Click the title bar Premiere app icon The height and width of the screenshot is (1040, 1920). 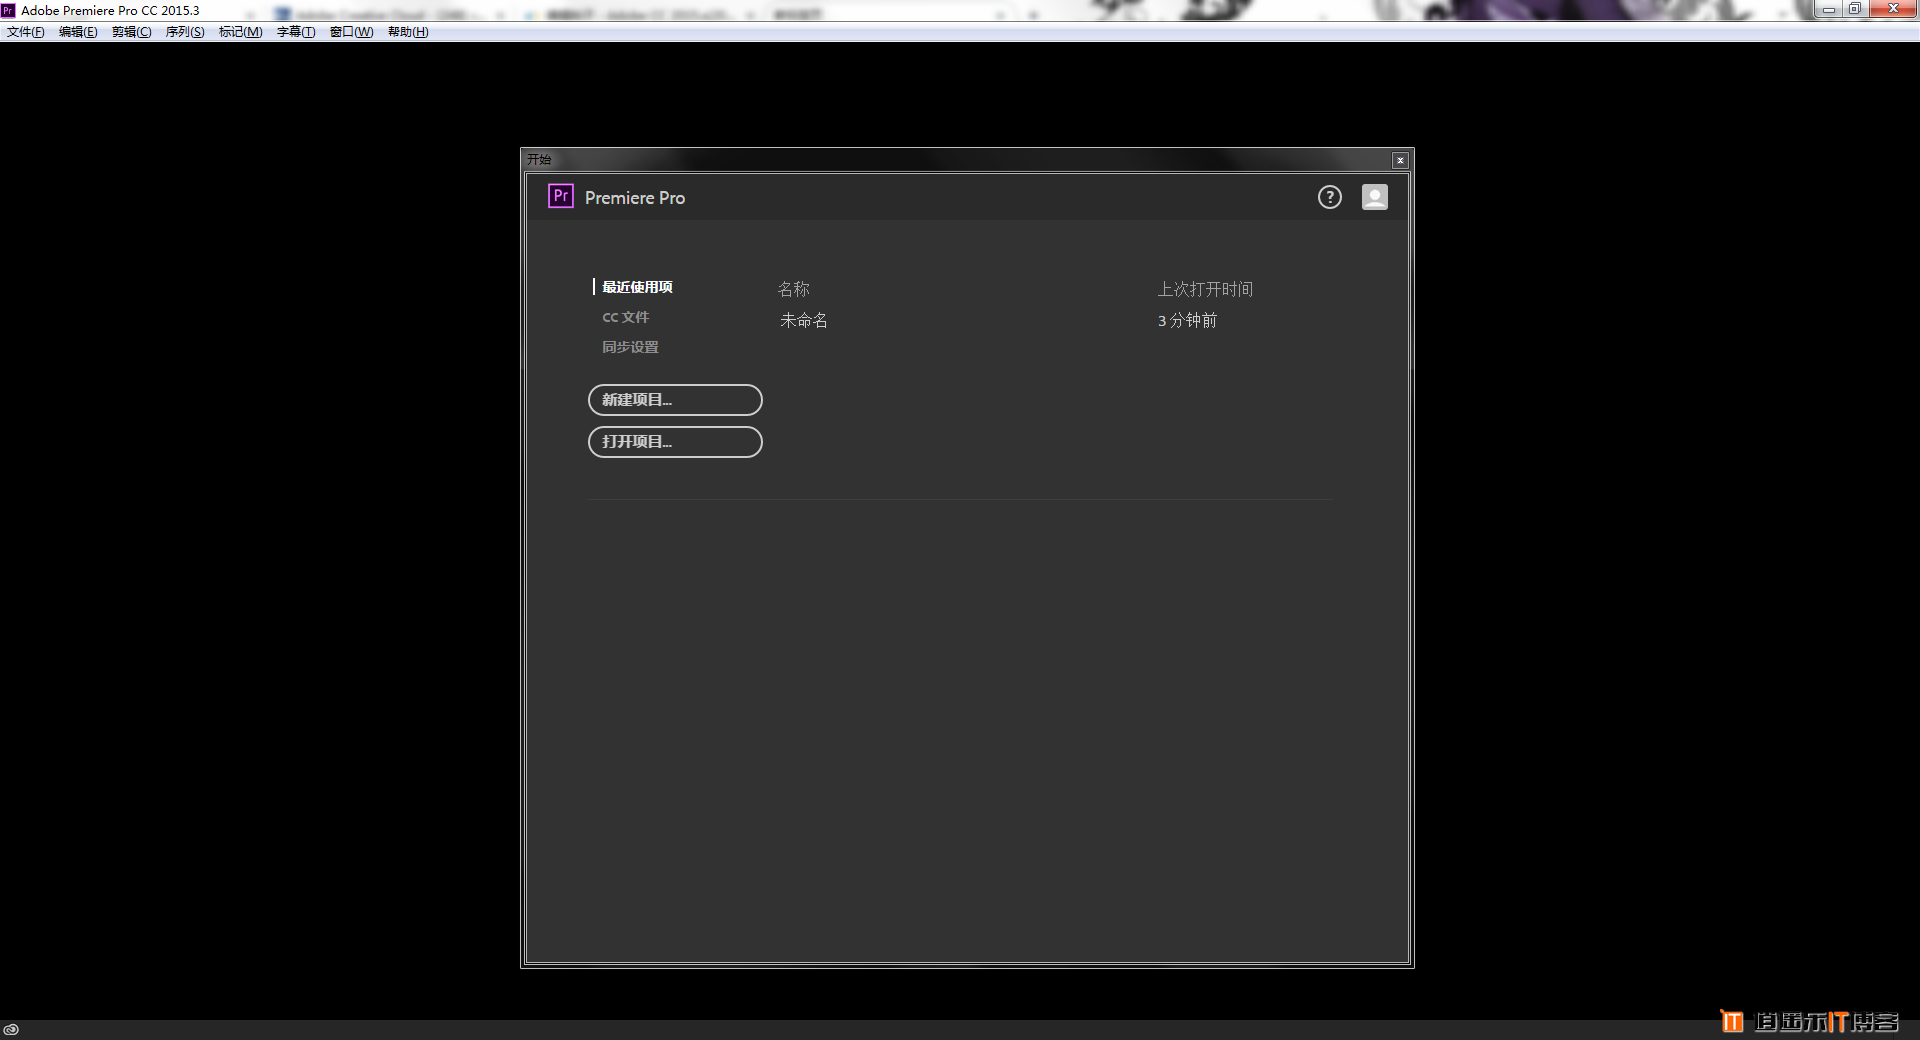(x=8, y=10)
